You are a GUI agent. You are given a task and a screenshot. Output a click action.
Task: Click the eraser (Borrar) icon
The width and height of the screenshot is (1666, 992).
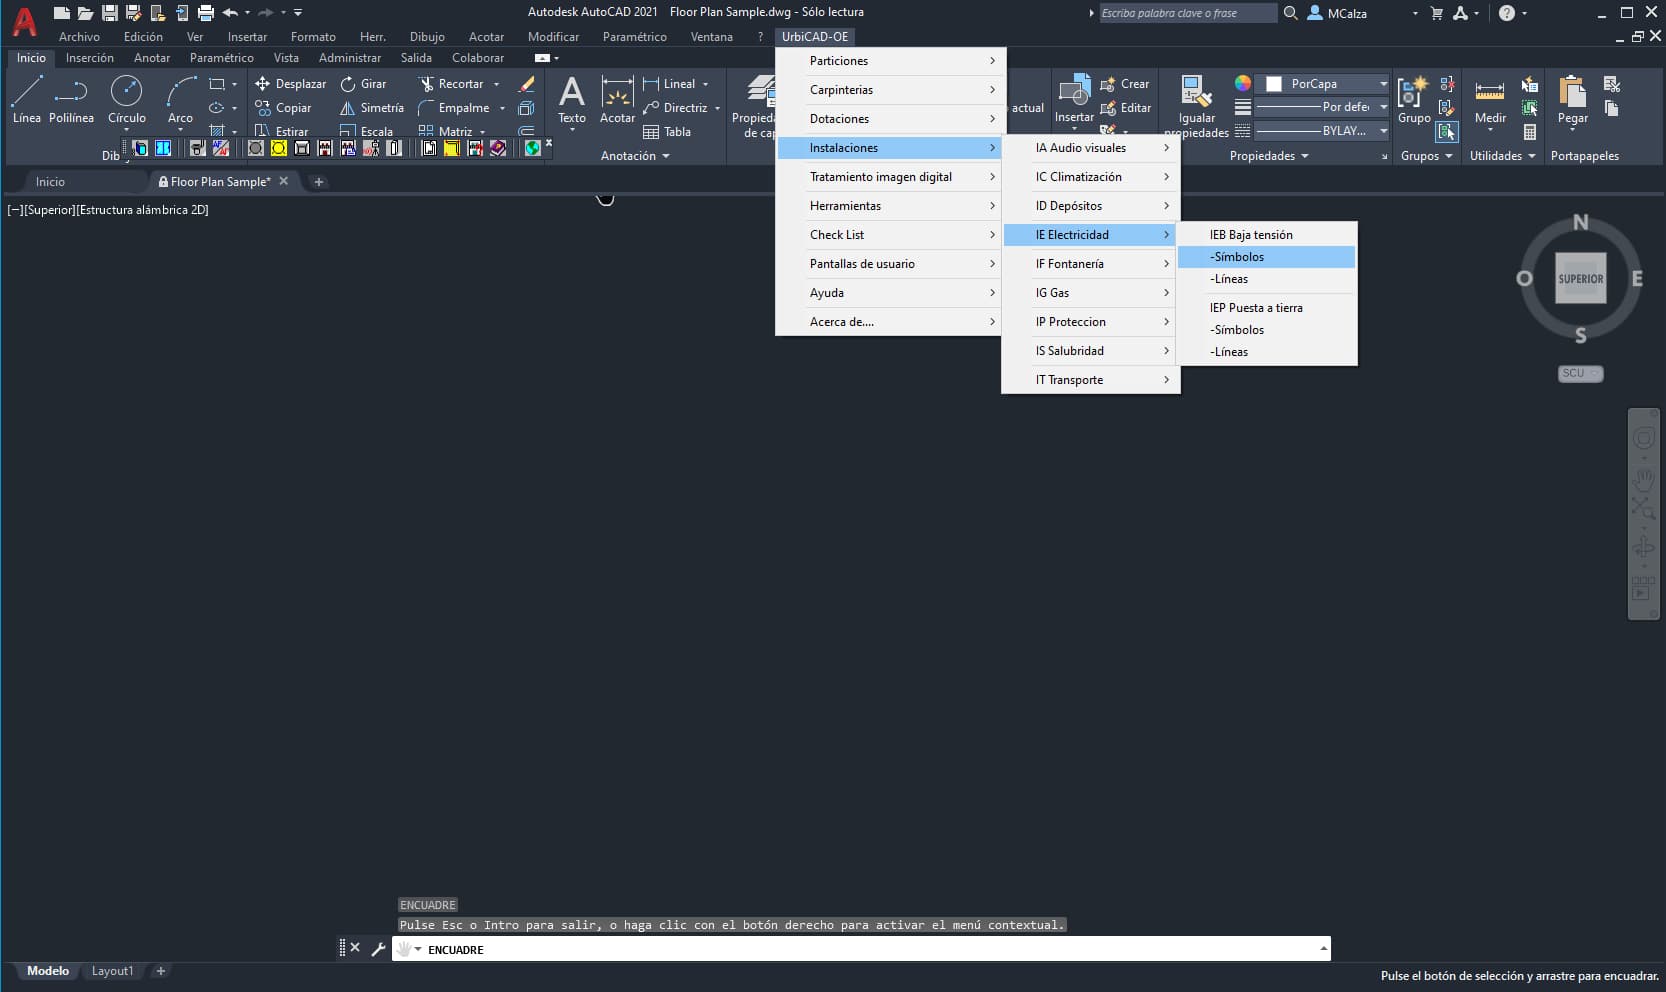[x=526, y=84]
